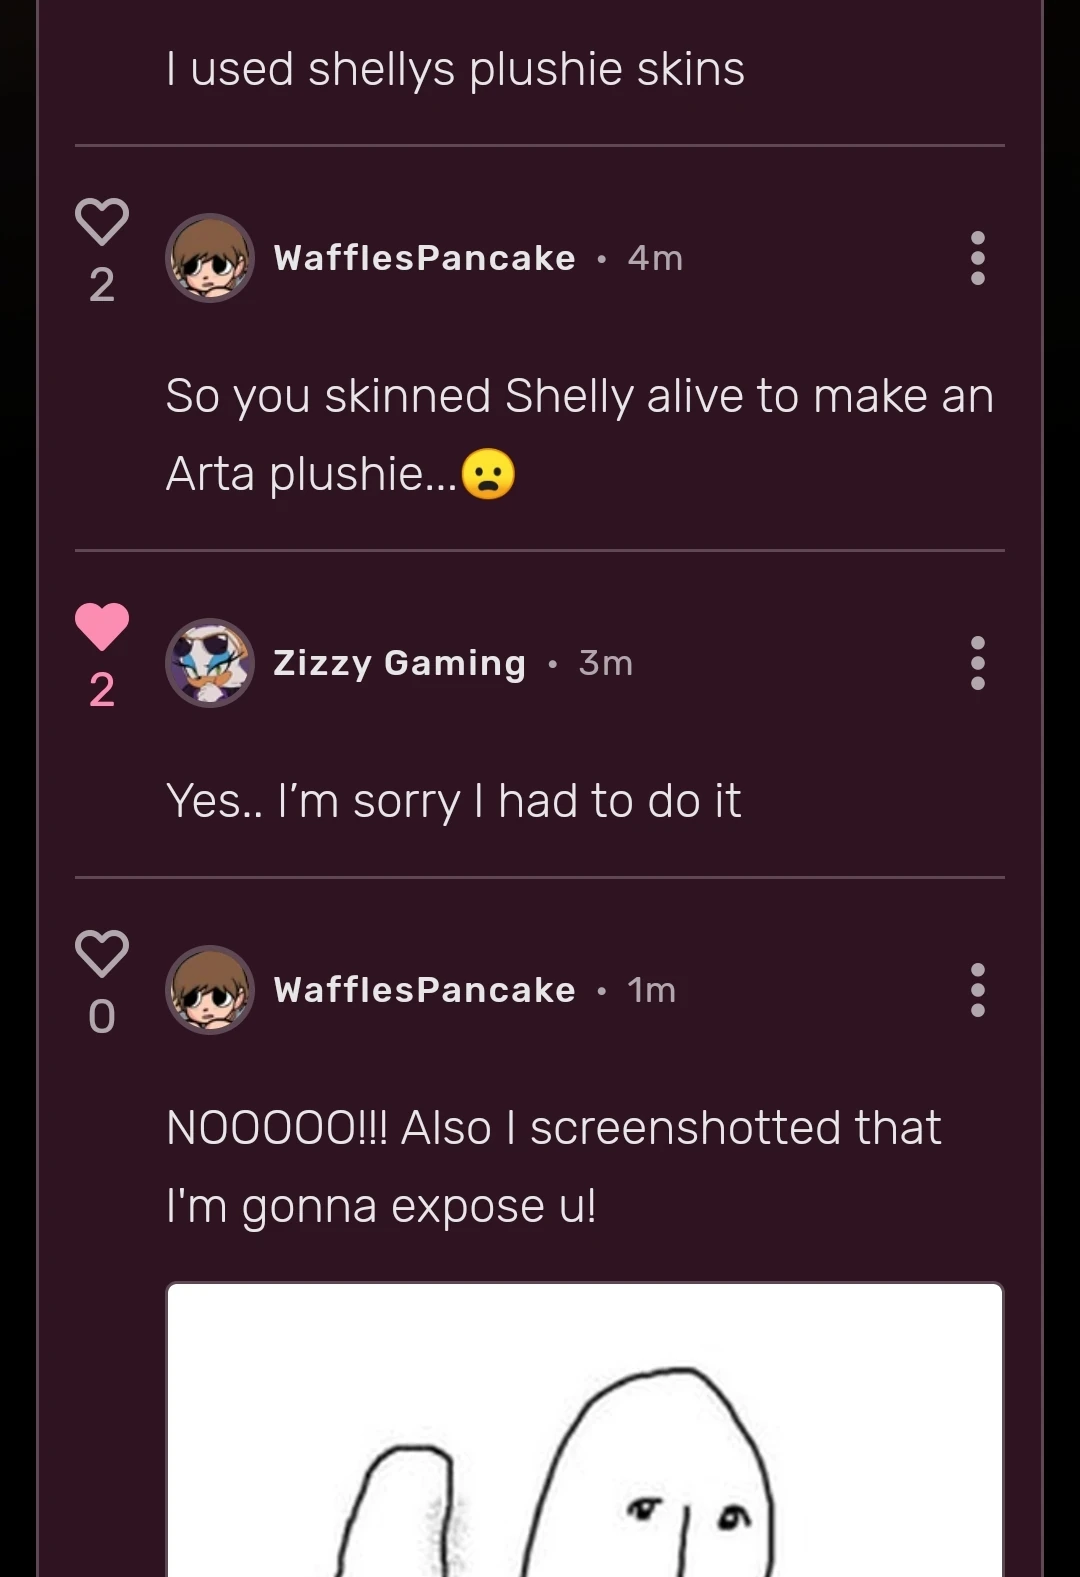Click the 4m timestamp on WafflesPancake's comment
Image resolution: width=1080 pixels, height=1577 pixels.
654,258
